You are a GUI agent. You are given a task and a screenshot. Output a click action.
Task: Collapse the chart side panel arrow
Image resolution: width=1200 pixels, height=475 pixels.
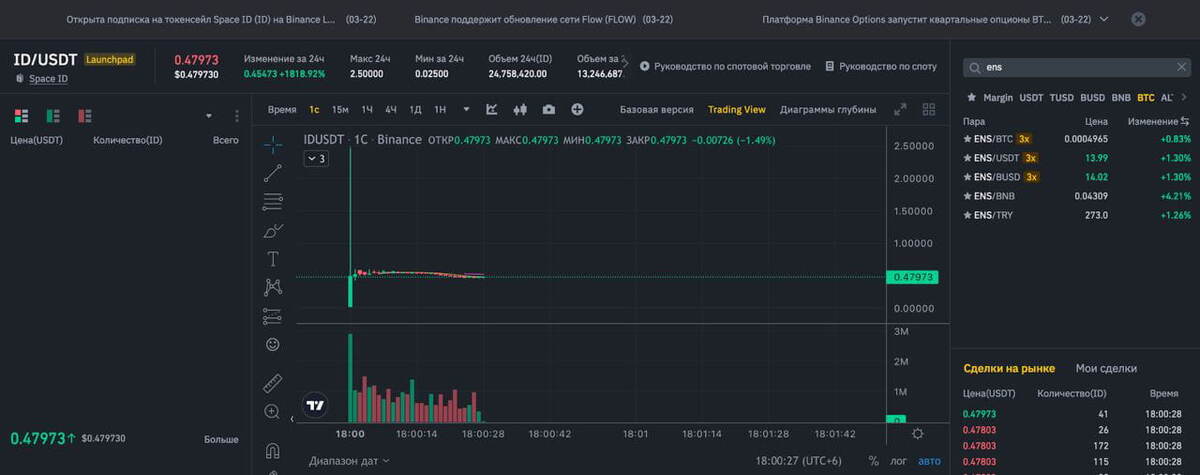pos(292,419)
